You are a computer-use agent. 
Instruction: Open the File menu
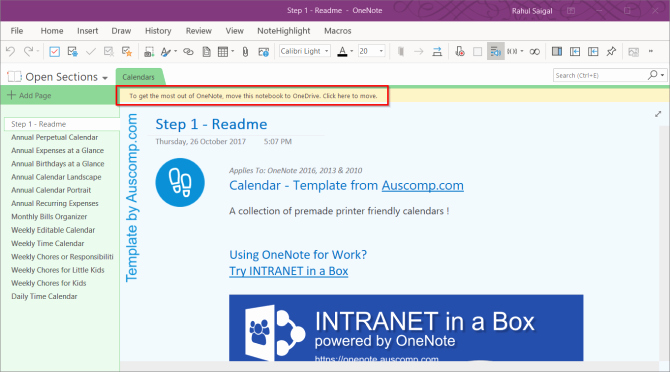tap(17, 31)
